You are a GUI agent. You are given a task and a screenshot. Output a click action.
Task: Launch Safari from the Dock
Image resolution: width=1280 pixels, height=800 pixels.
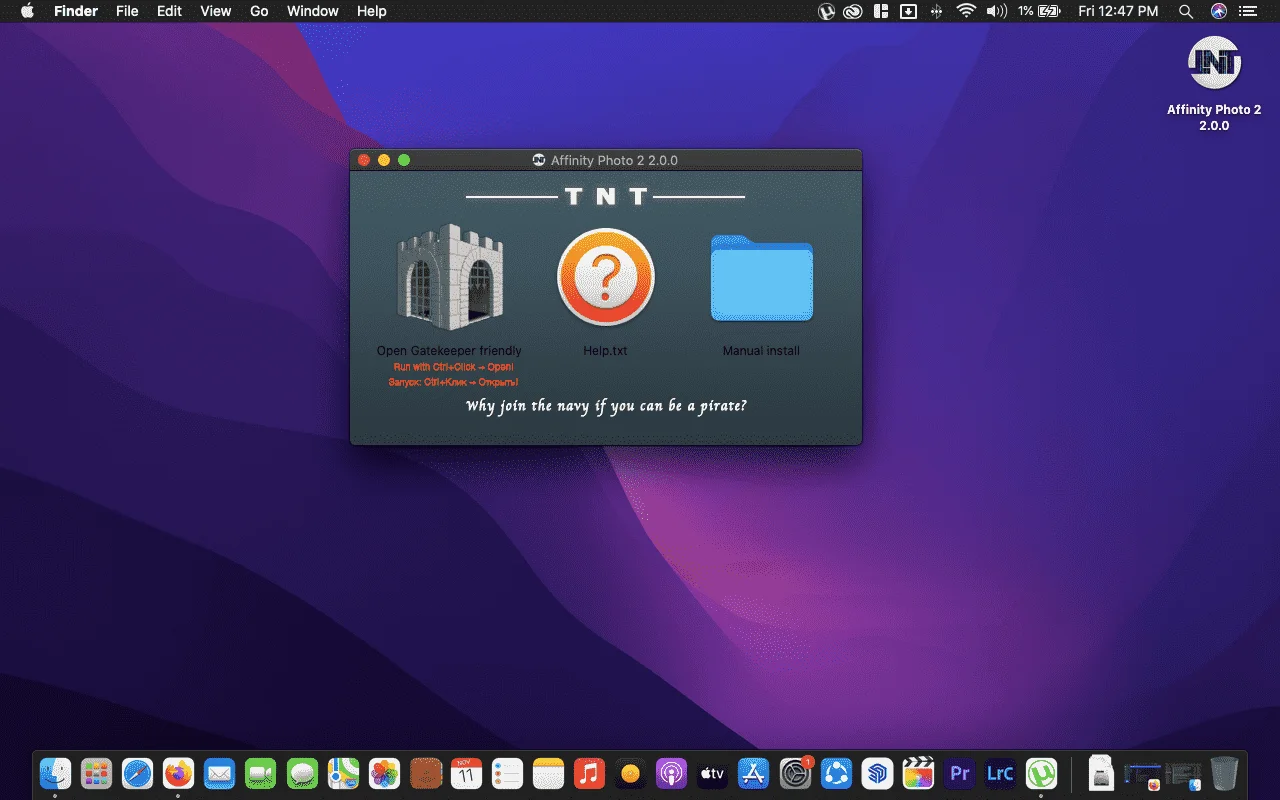tap(137, 773)
